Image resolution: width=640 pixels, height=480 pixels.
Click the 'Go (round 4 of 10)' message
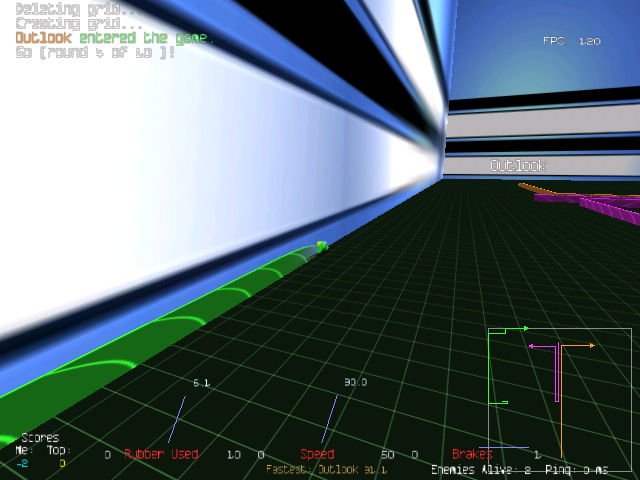pos(95,52)
